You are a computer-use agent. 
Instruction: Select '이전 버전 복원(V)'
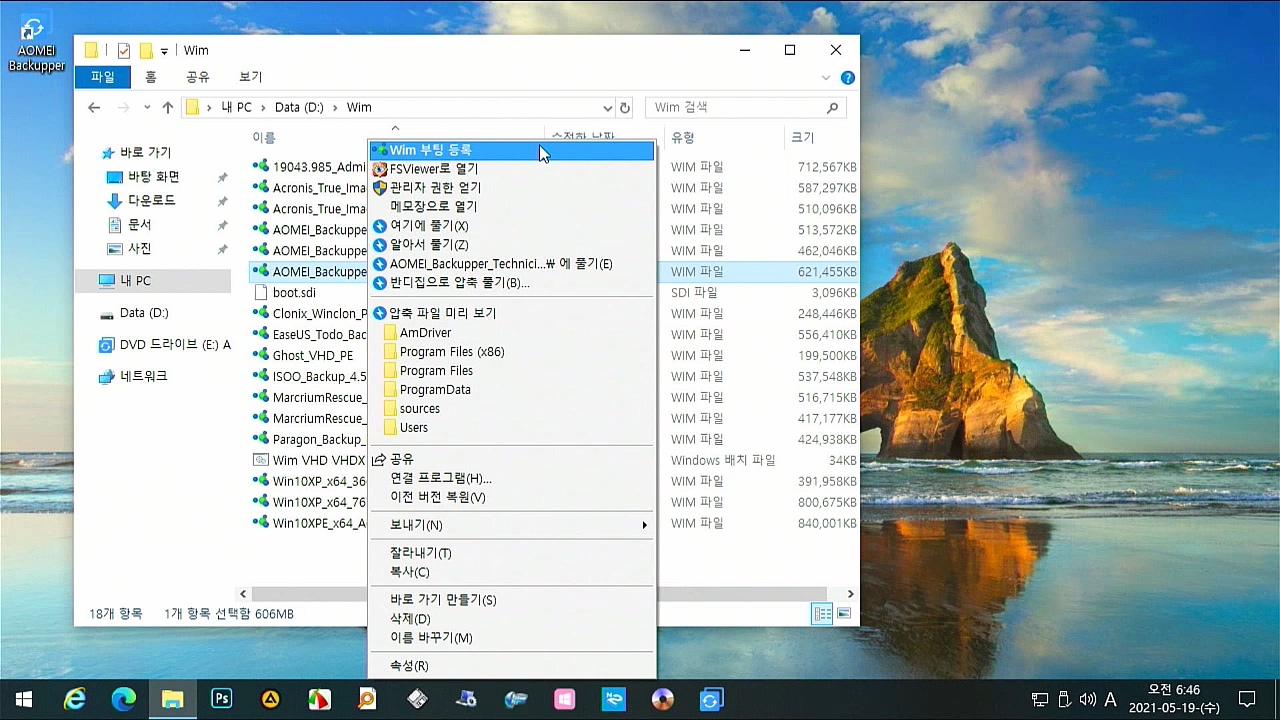512,497
